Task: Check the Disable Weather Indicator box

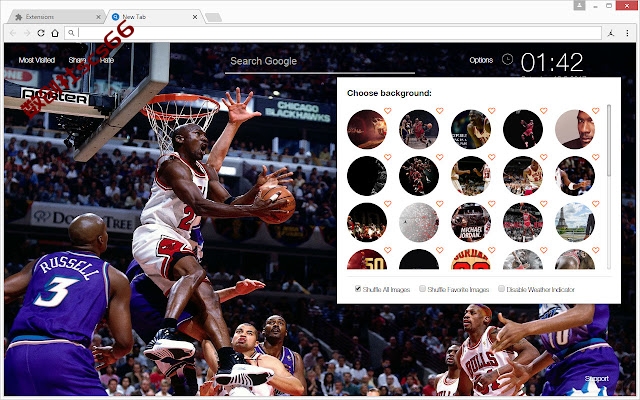Action: click(x=501, y=289)
